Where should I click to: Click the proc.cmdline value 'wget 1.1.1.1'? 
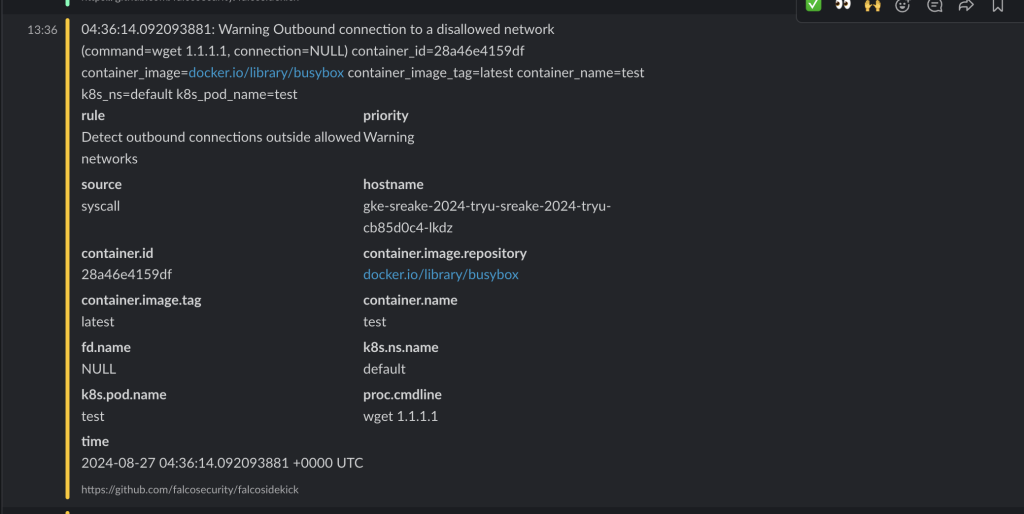coord(400,416)
